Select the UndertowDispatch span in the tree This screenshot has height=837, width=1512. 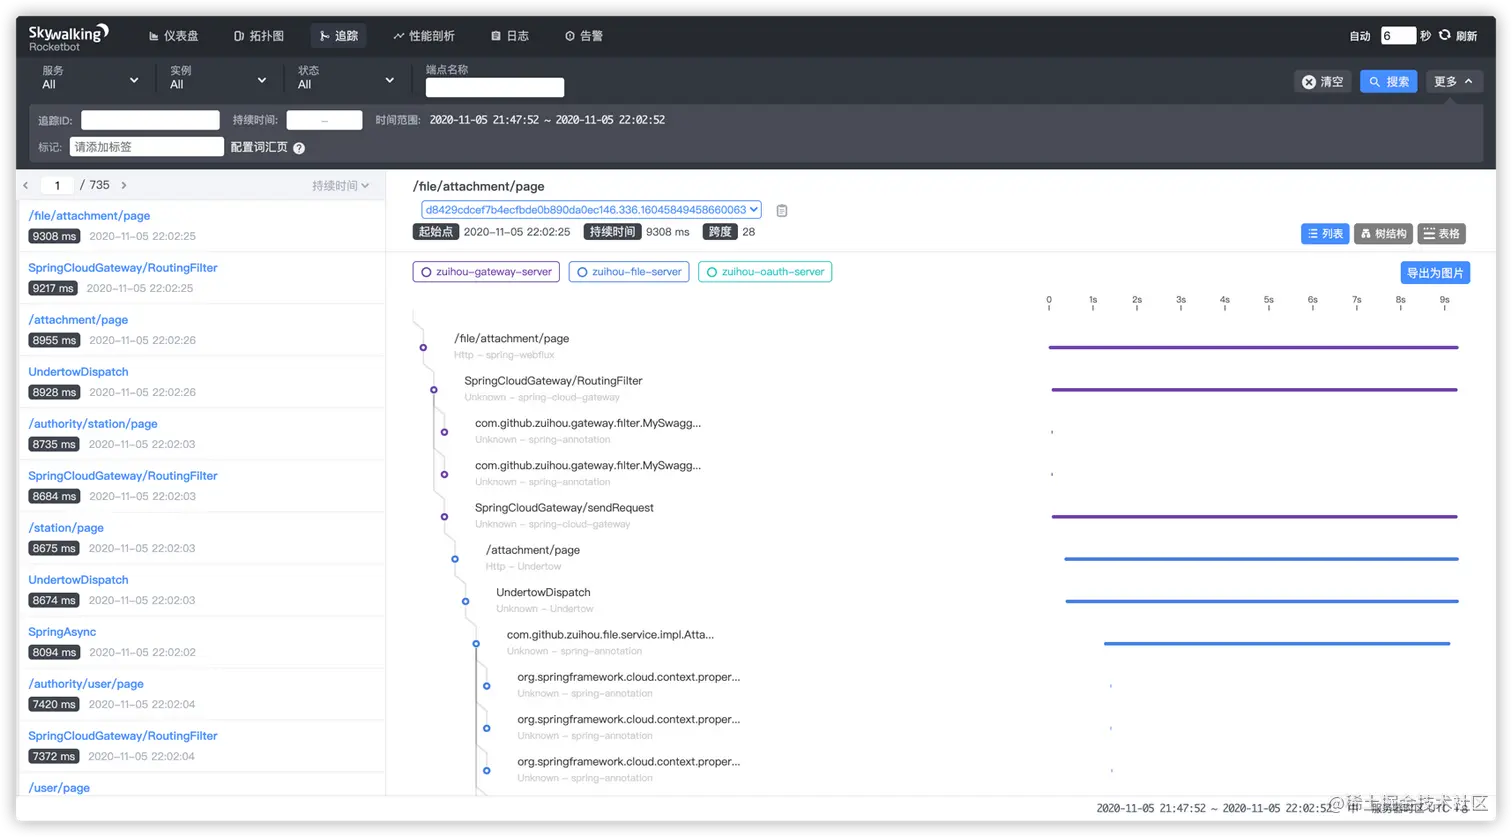[x=544, y=600]
